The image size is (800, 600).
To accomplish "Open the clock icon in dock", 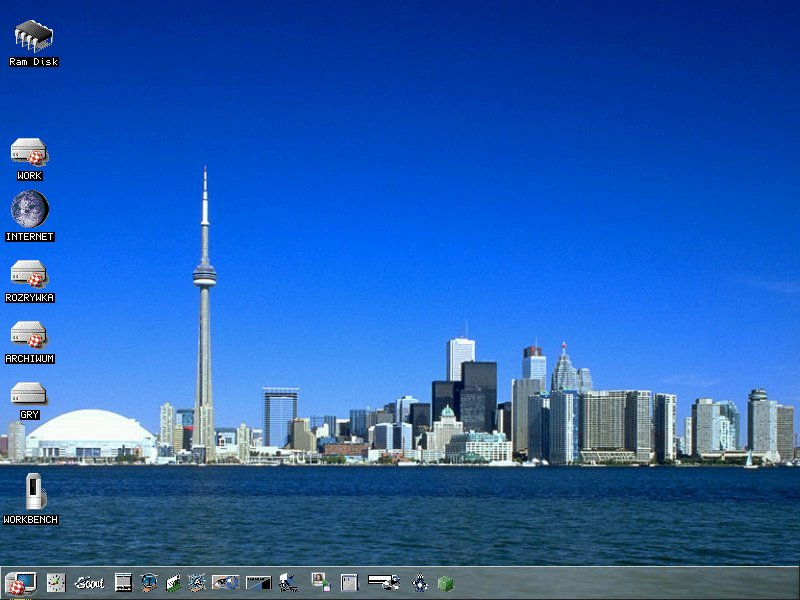I will [x=56, y=583].
